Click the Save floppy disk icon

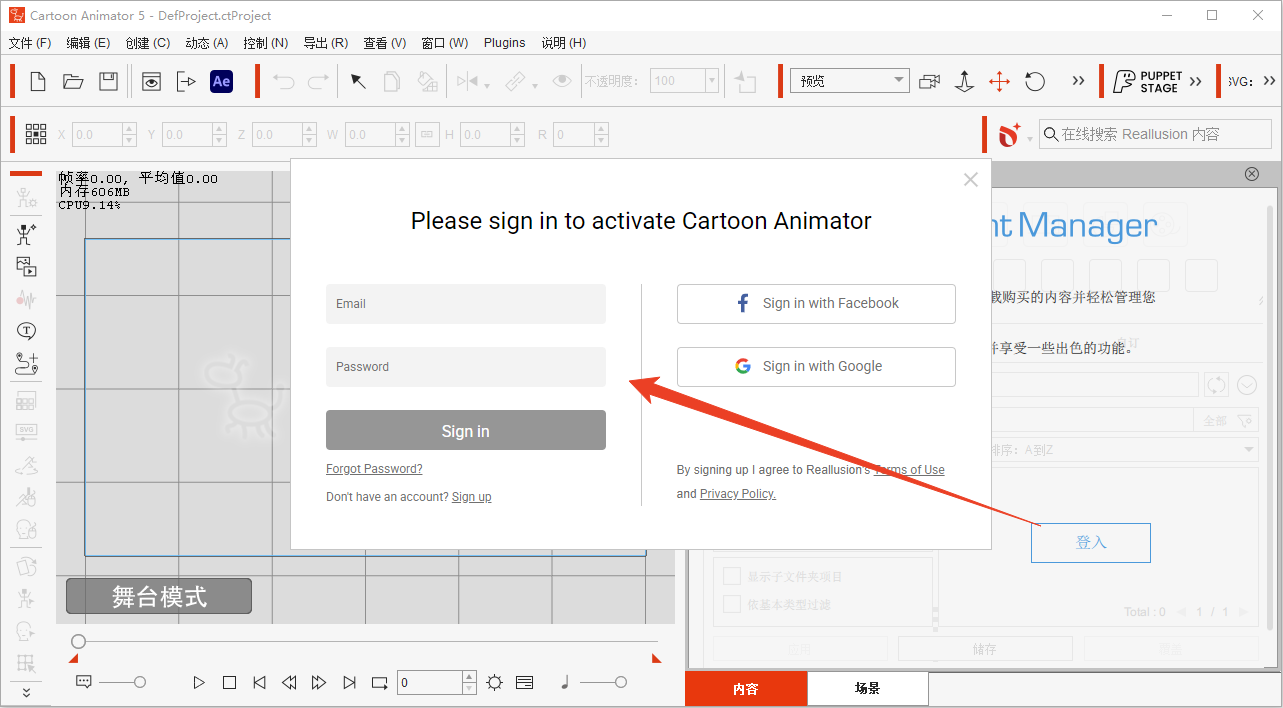108,82
